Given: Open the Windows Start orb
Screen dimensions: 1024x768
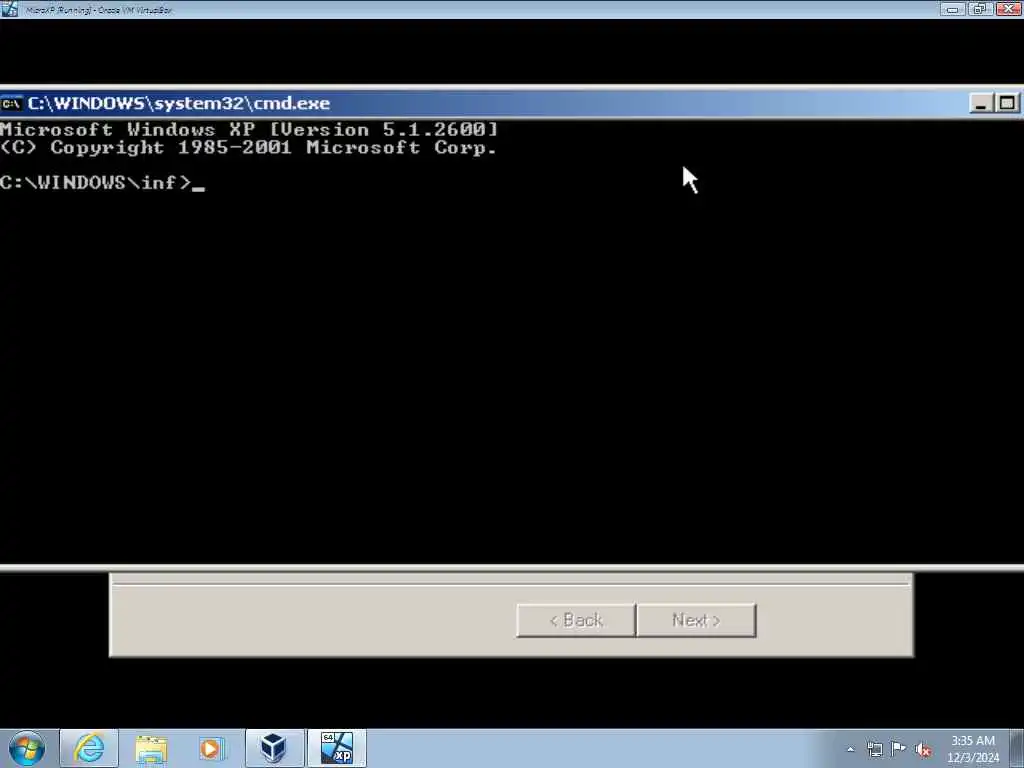Looking at the screenshot, I should (27, 748).
